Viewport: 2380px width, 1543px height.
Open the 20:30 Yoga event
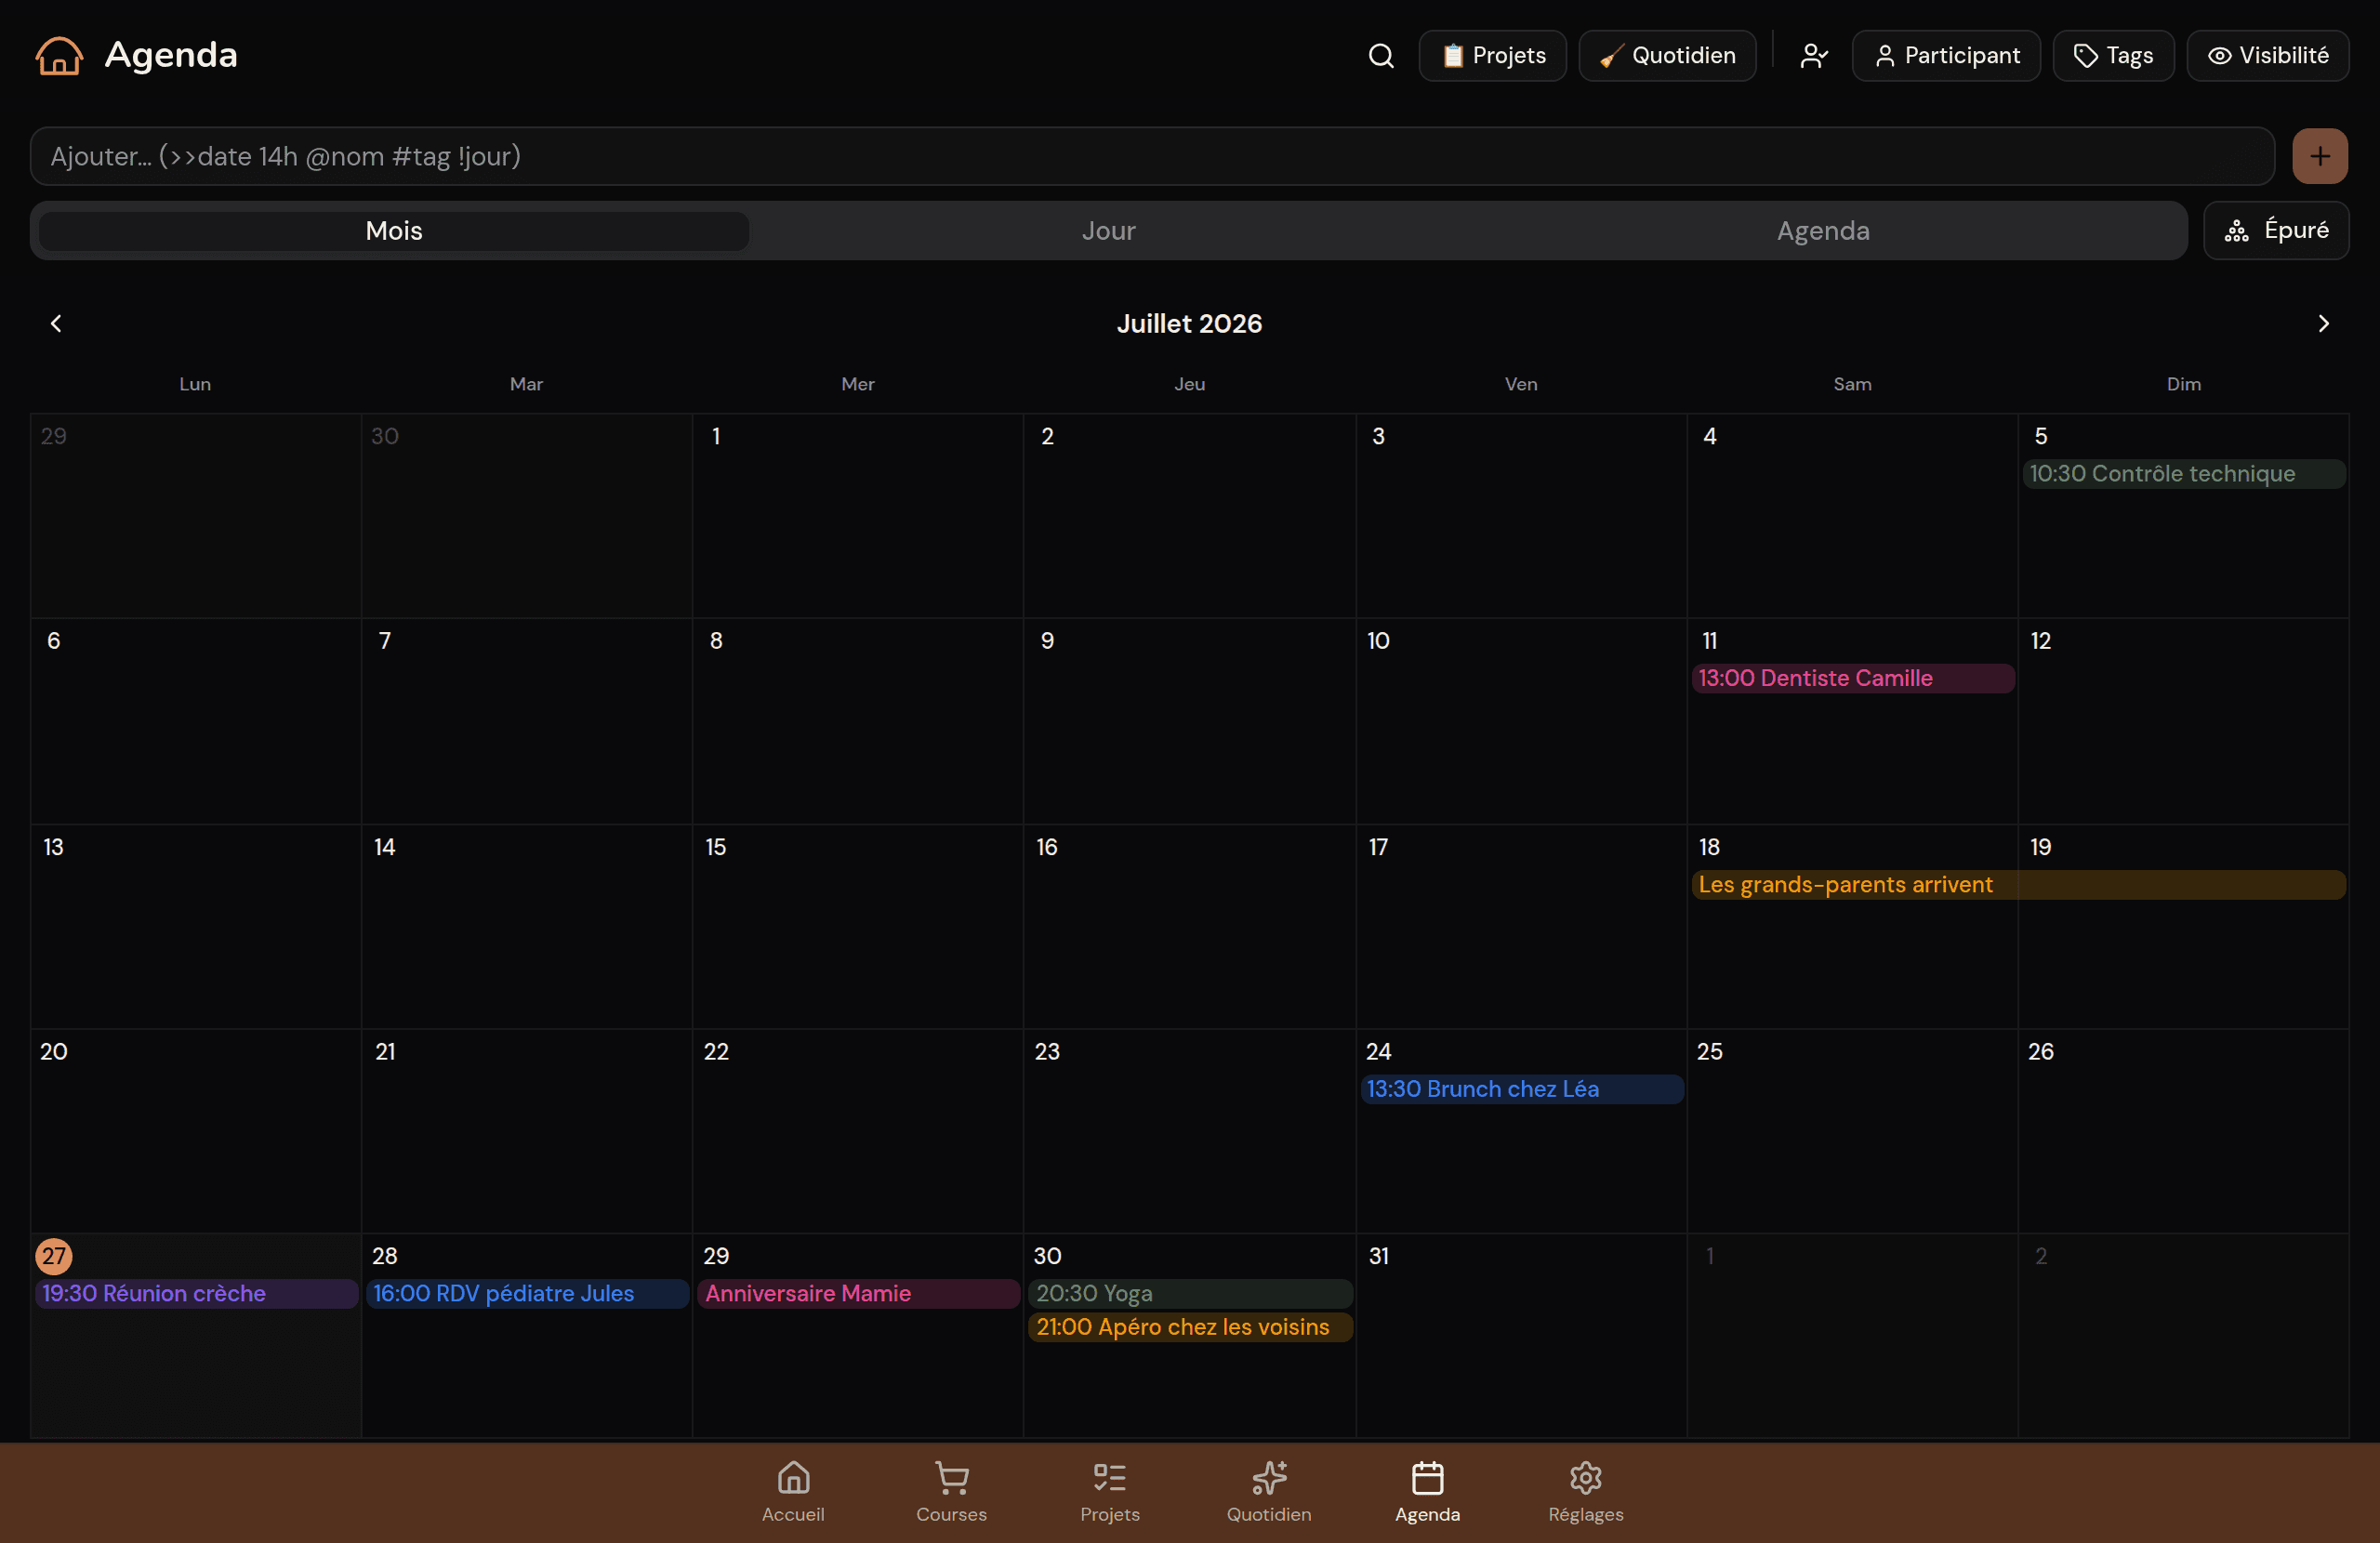pyautogui.click(x=1190, y=1294)
